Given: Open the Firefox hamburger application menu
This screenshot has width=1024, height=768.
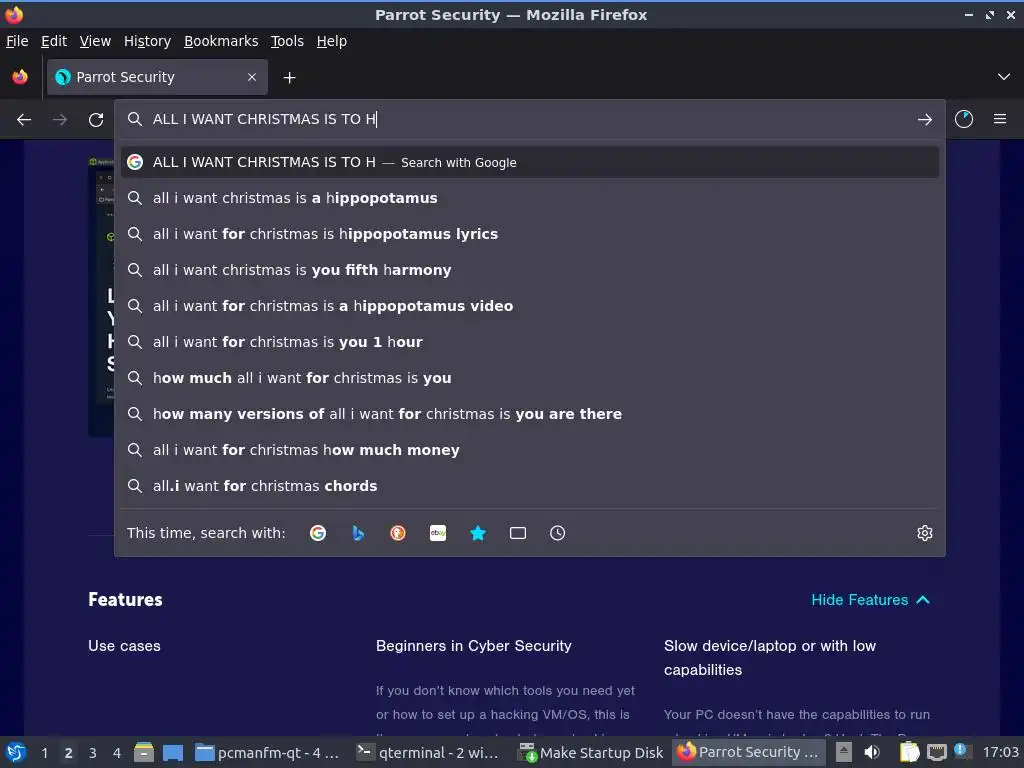Looking at the screenshot, I should [x=1000, y=119].
